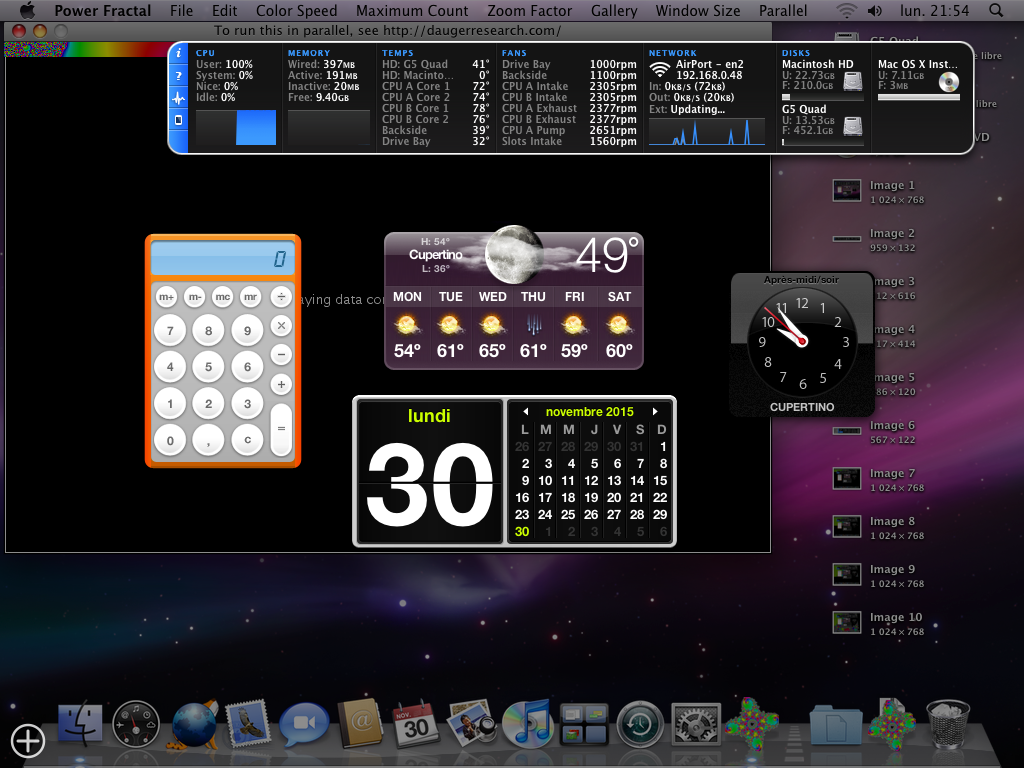Open Mail stamp icon in Dock

coord(248,724)
